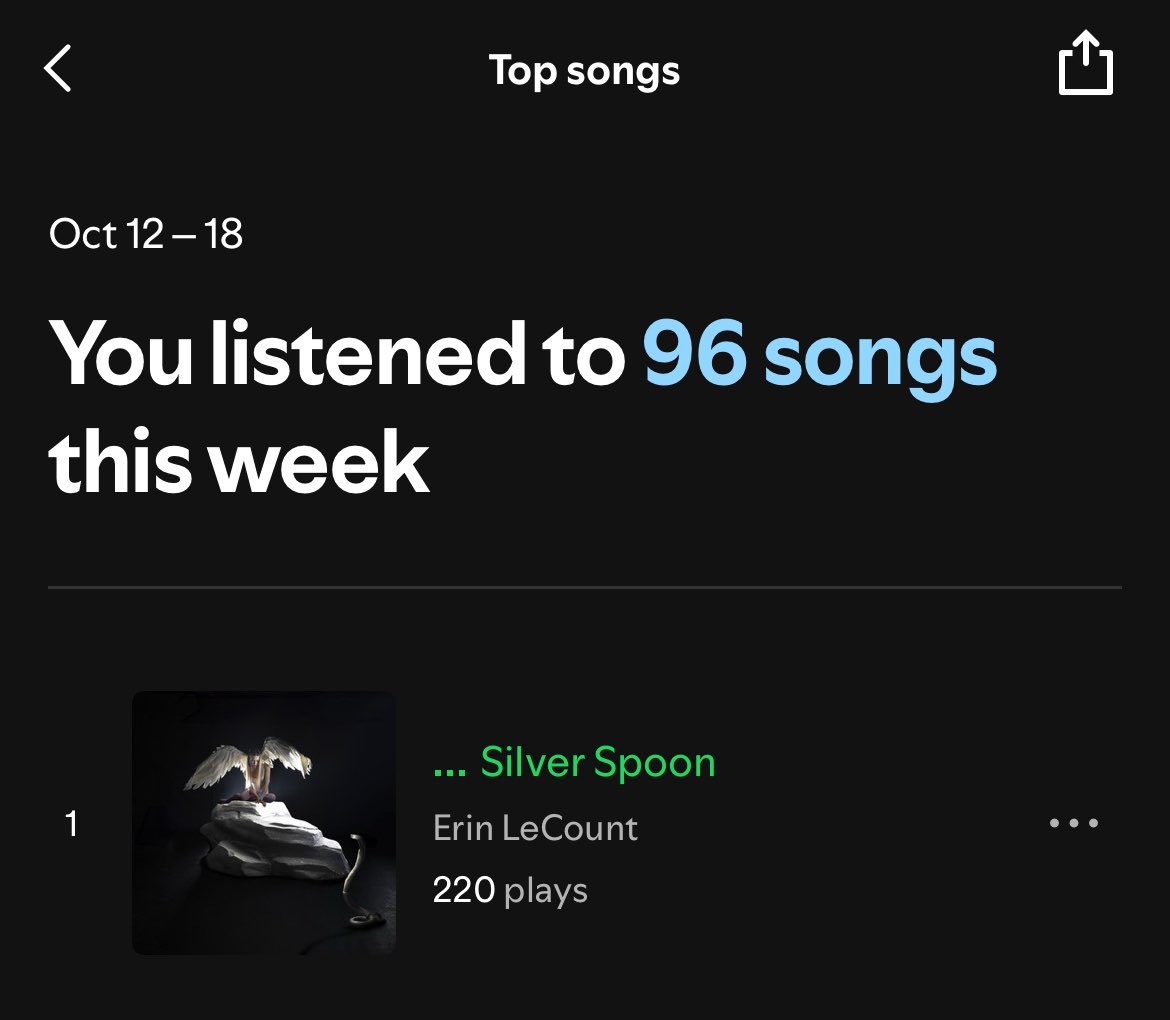The height and width of the screenshot is (1020, 1170).
Task: Tap the share icon at top right
Action: (1086, 63)
